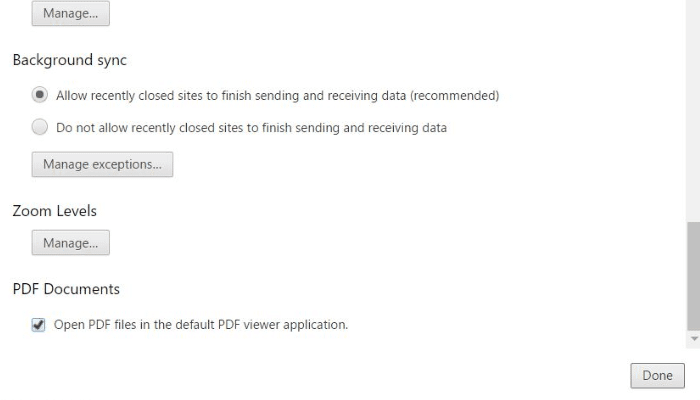Click the scrollbar track above the thumb
The height and width of the screenshot is (400, 700).
point(693,100)
